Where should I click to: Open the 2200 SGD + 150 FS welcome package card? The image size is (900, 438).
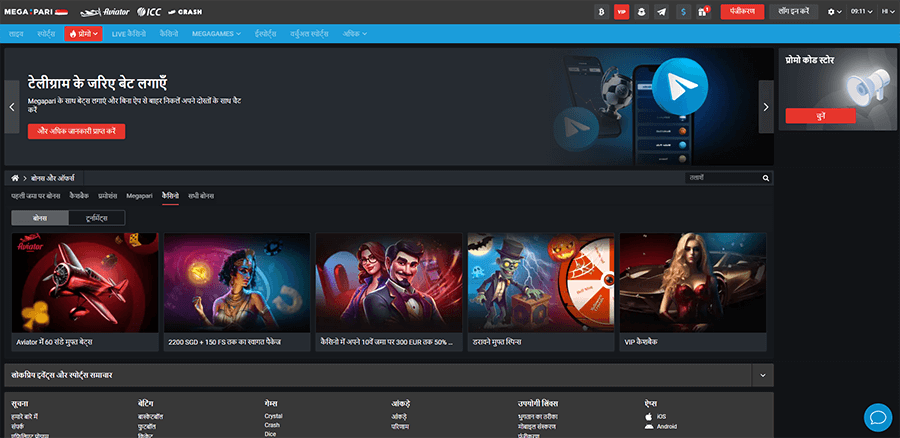click(237, 292)
